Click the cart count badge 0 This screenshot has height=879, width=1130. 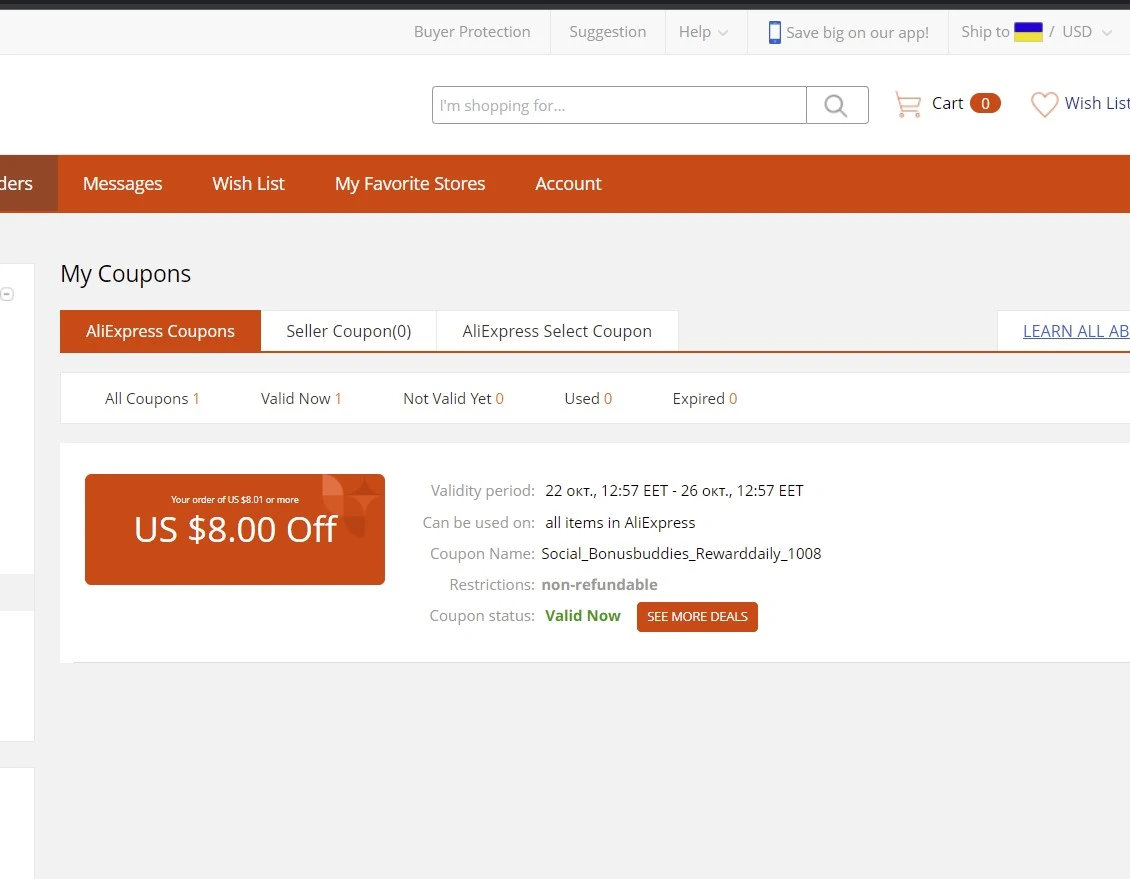pyautogui.click(x=985, y=104)
